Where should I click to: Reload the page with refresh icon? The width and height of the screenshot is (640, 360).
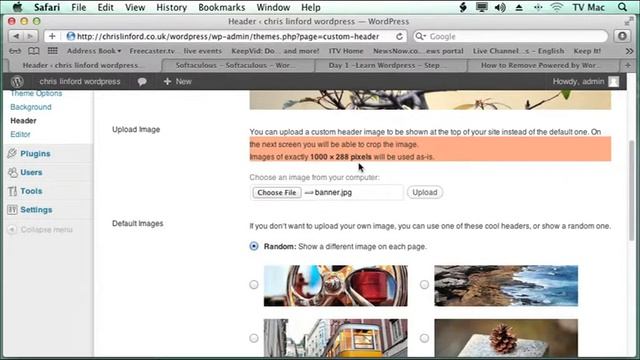[x=399, y=36]
